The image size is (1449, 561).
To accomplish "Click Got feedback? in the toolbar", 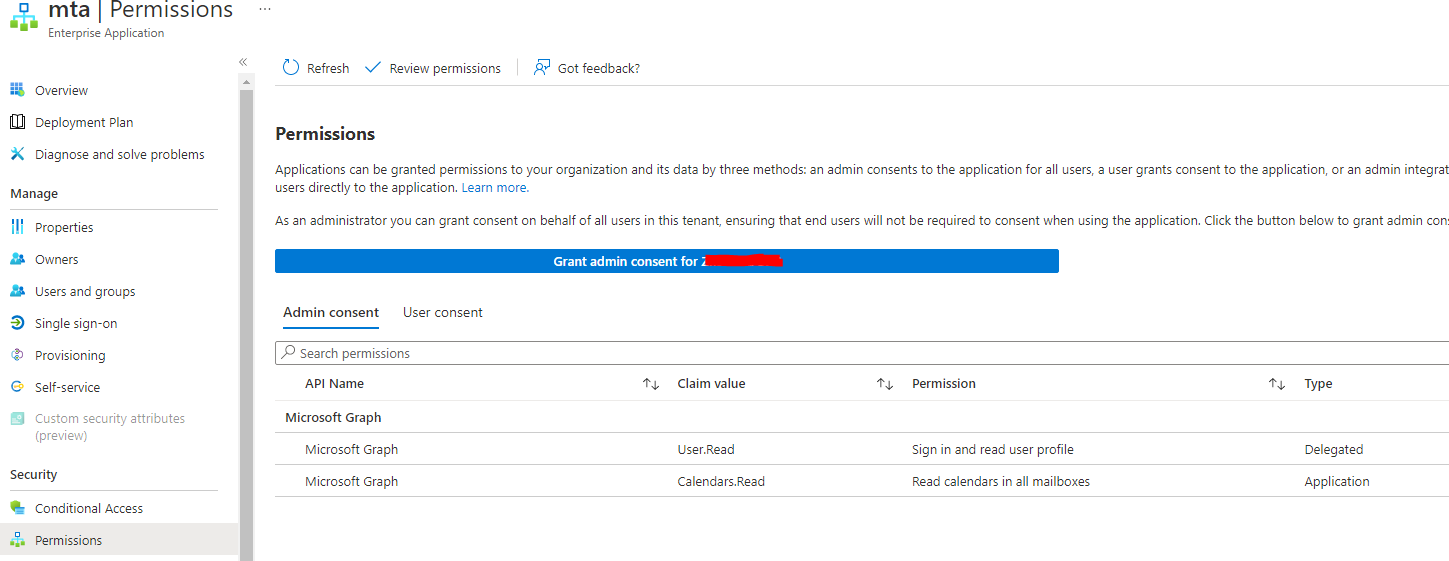I will (598, 68).
